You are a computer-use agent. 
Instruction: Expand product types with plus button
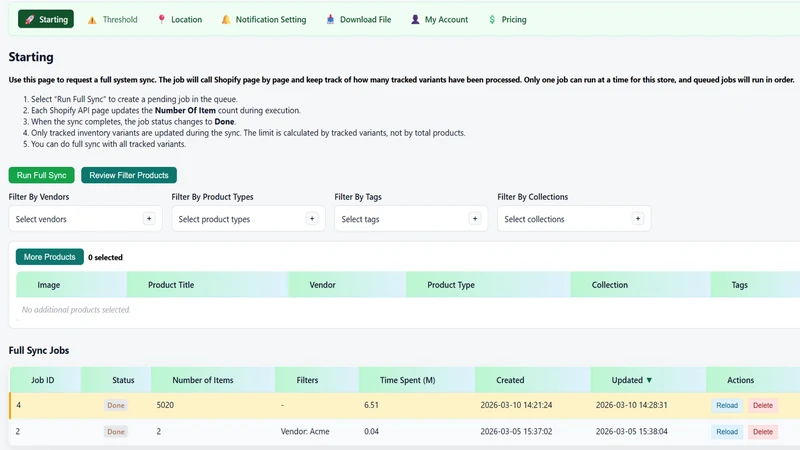click(312, 219)
